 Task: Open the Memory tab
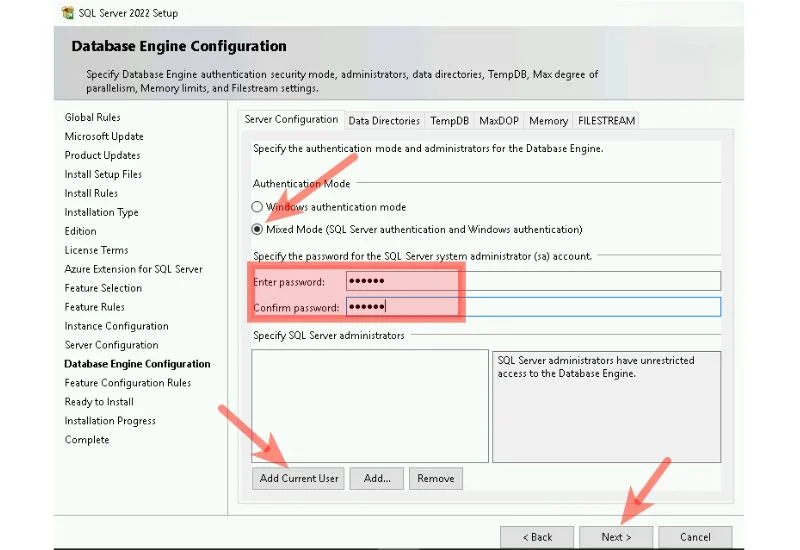(x=548, y=121)
